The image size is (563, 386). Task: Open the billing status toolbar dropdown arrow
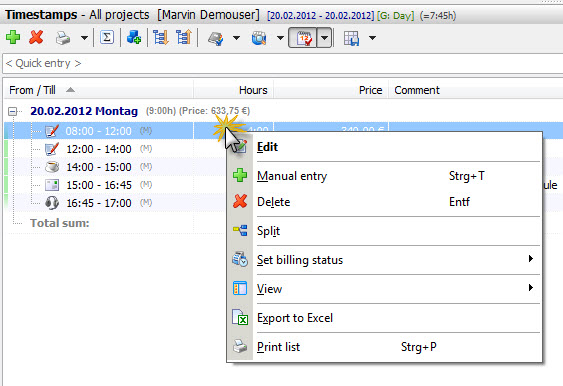236,38
